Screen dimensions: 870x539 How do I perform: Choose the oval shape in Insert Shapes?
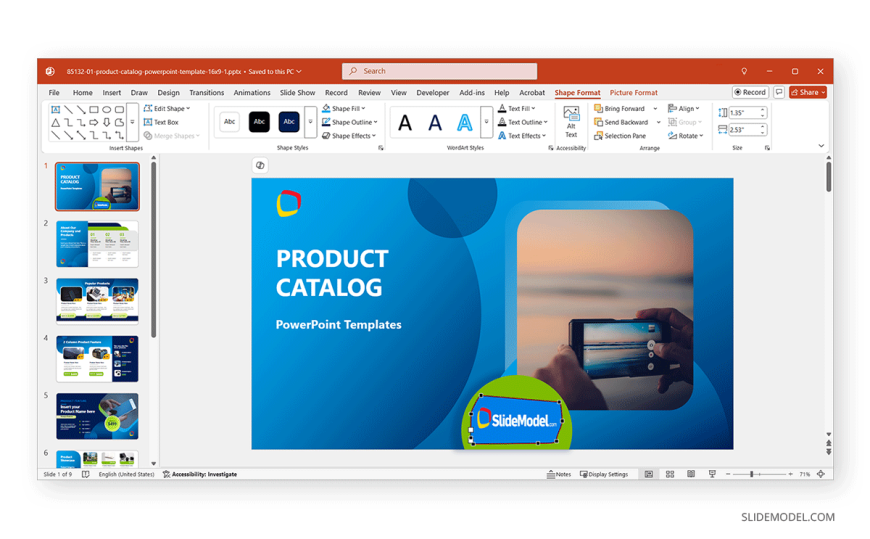pos(107,109)
